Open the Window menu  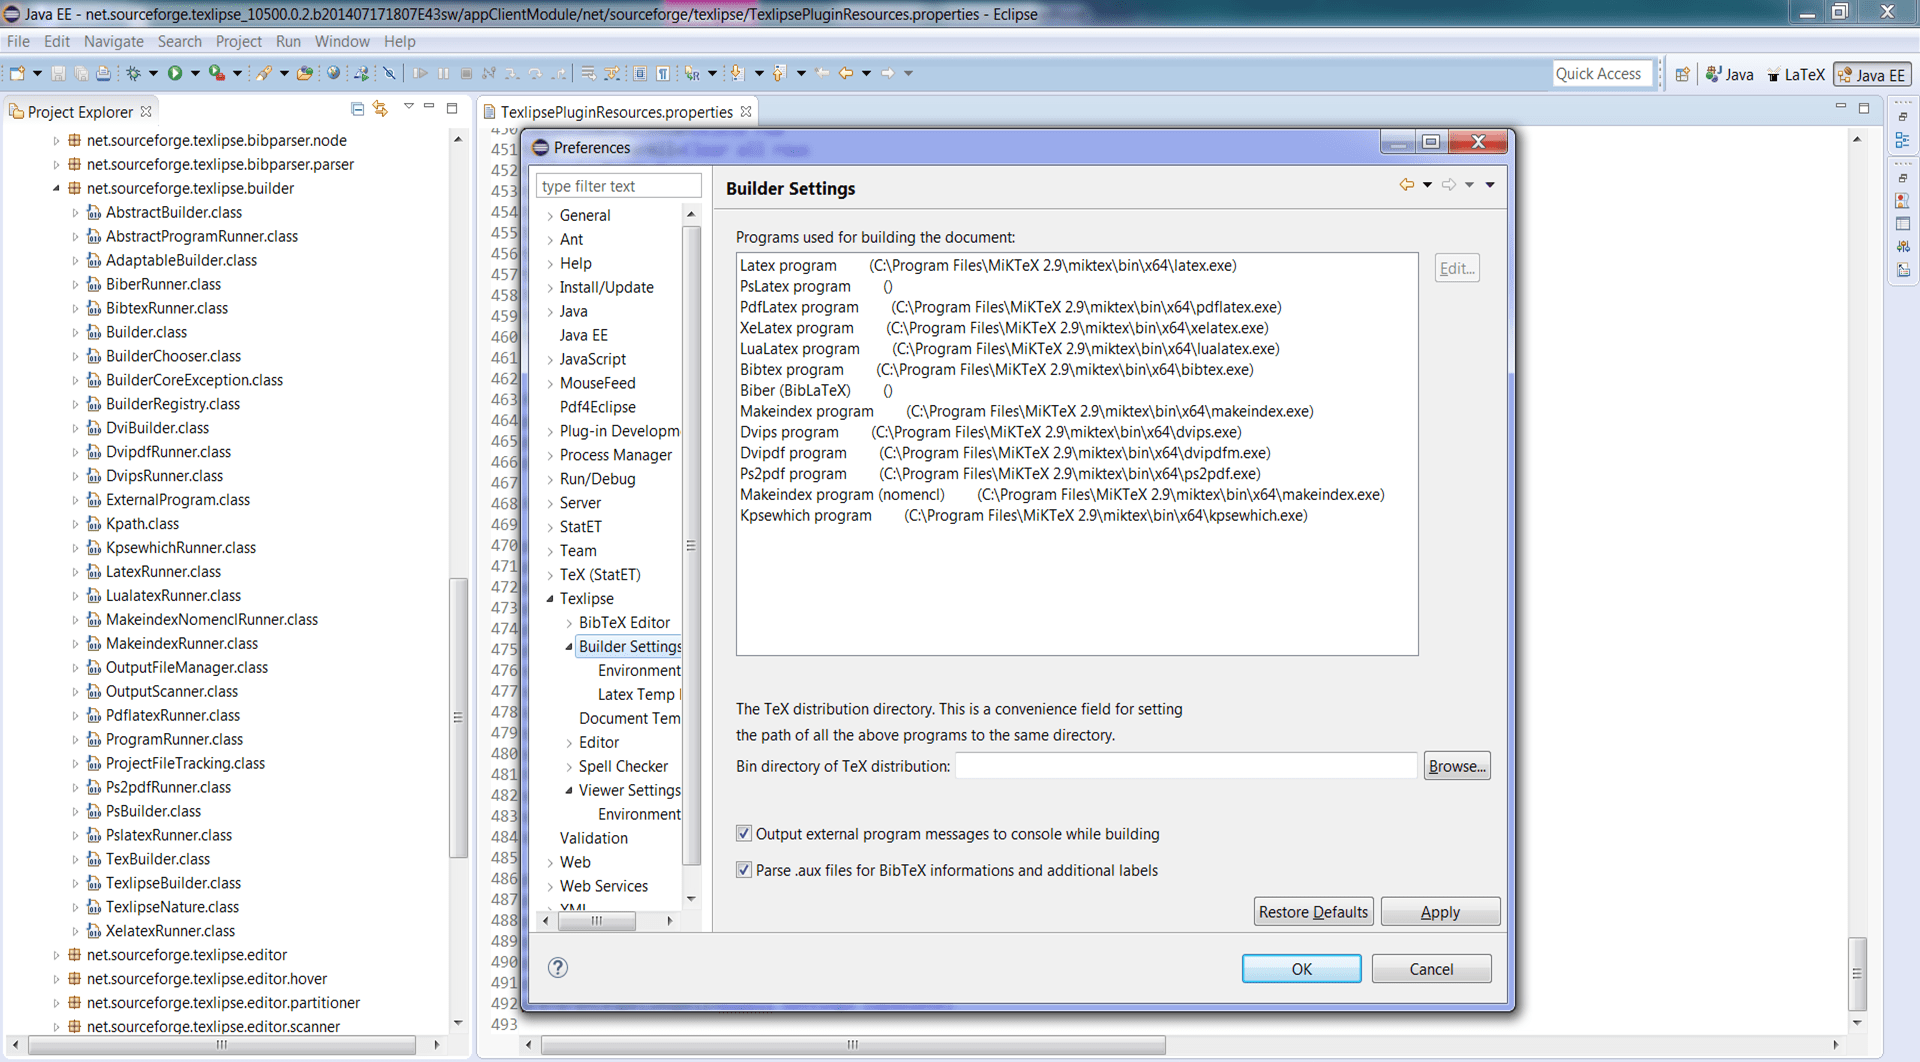pos(342,41)
